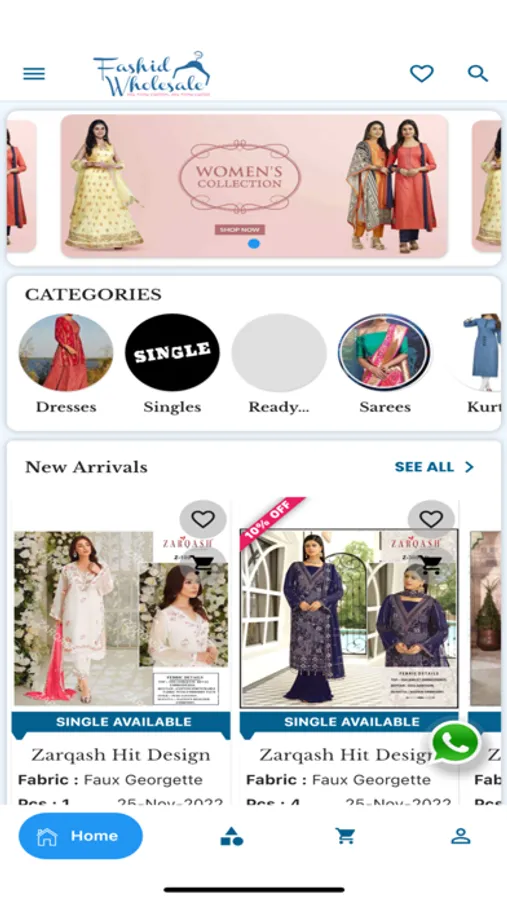Click SEE ALL link for New Arrivals
This screenshot has height=900, width=507.
pyautogui.click(x=424, y=467)
